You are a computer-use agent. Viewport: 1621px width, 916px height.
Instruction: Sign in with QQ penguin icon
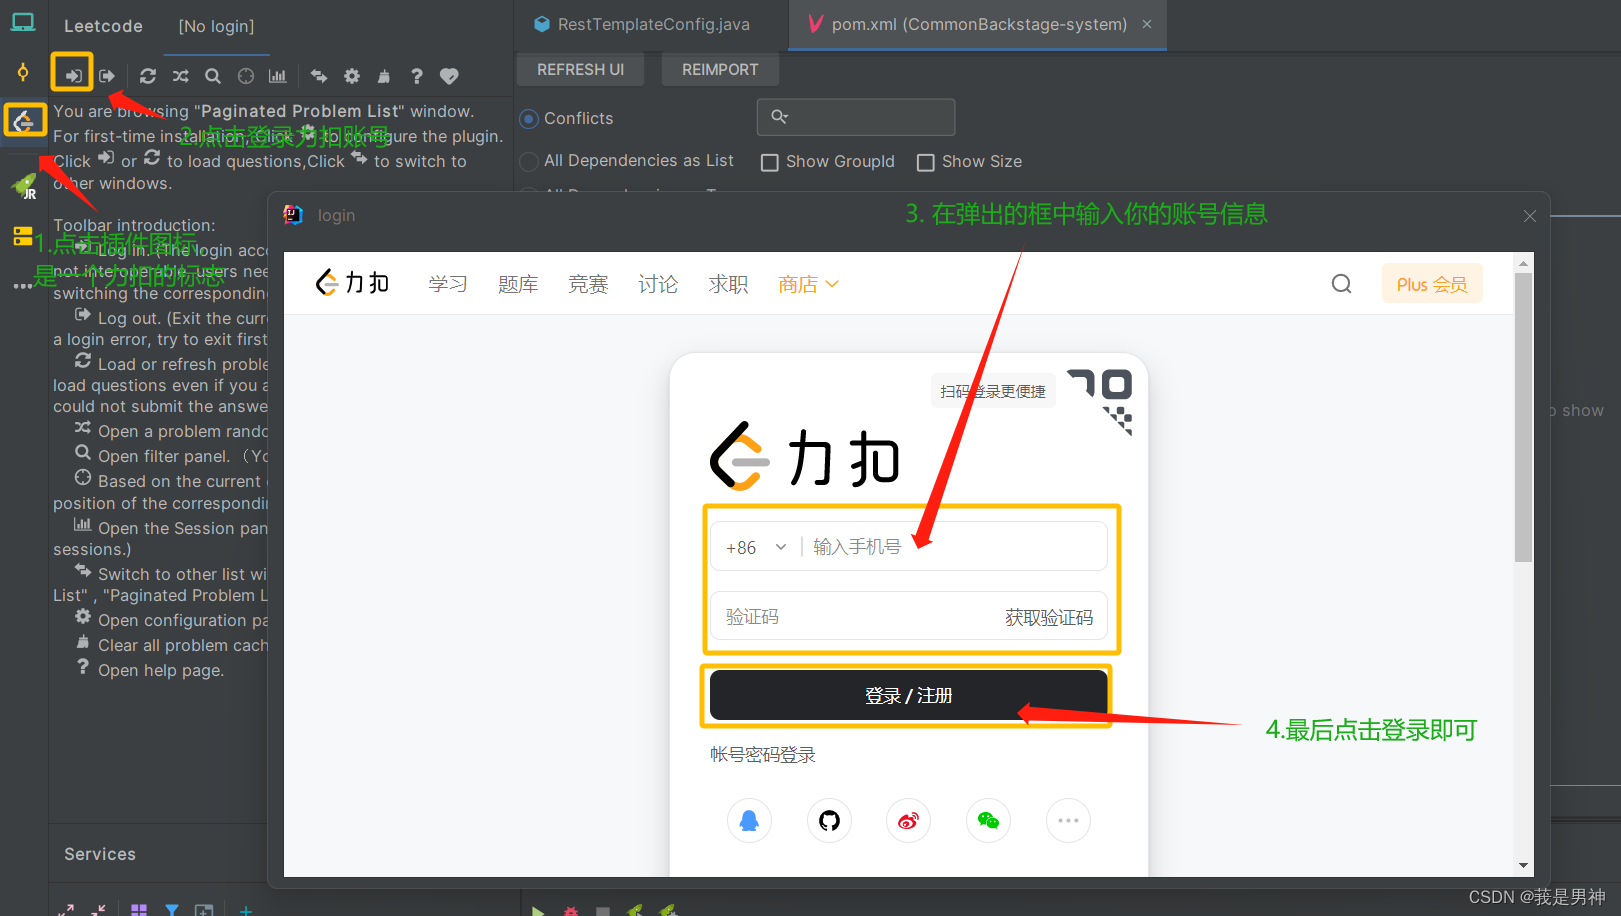[749, 821]
